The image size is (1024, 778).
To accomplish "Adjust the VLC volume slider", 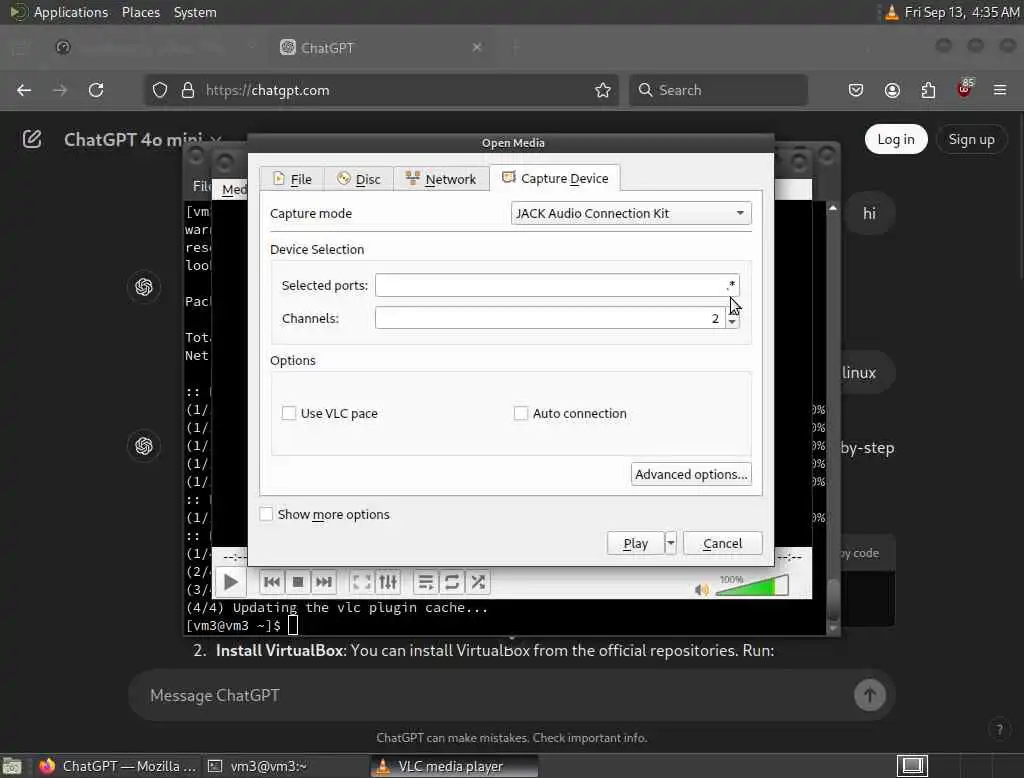I will click(x=752, y=586).
